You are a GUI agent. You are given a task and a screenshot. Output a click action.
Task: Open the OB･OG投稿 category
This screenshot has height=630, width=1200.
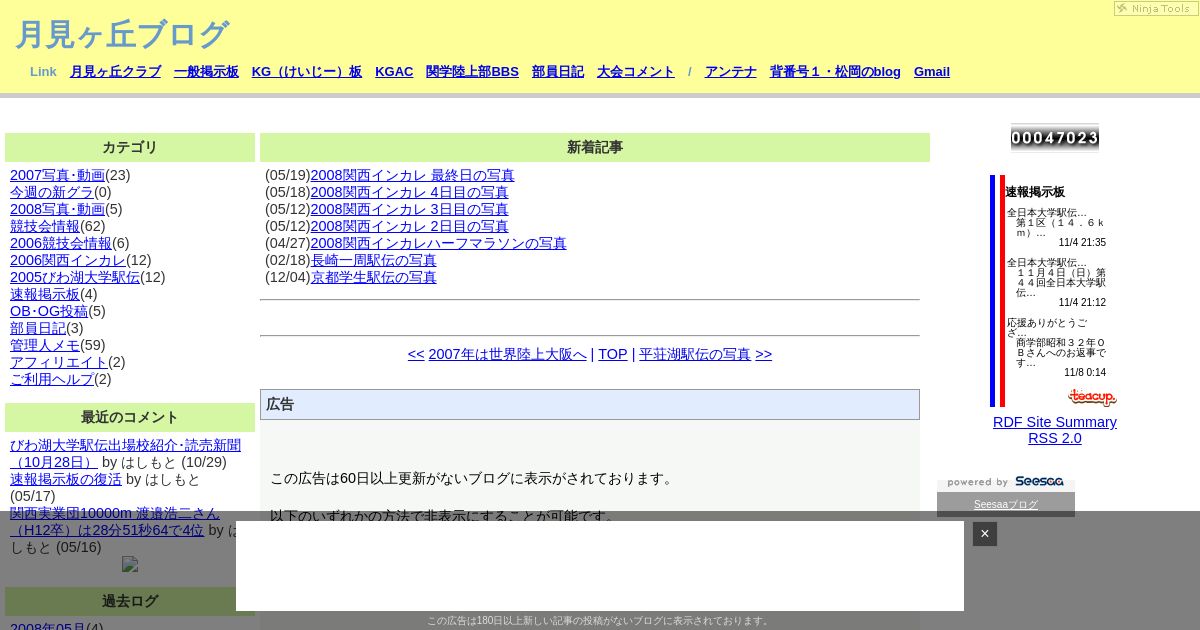[49, 311]
